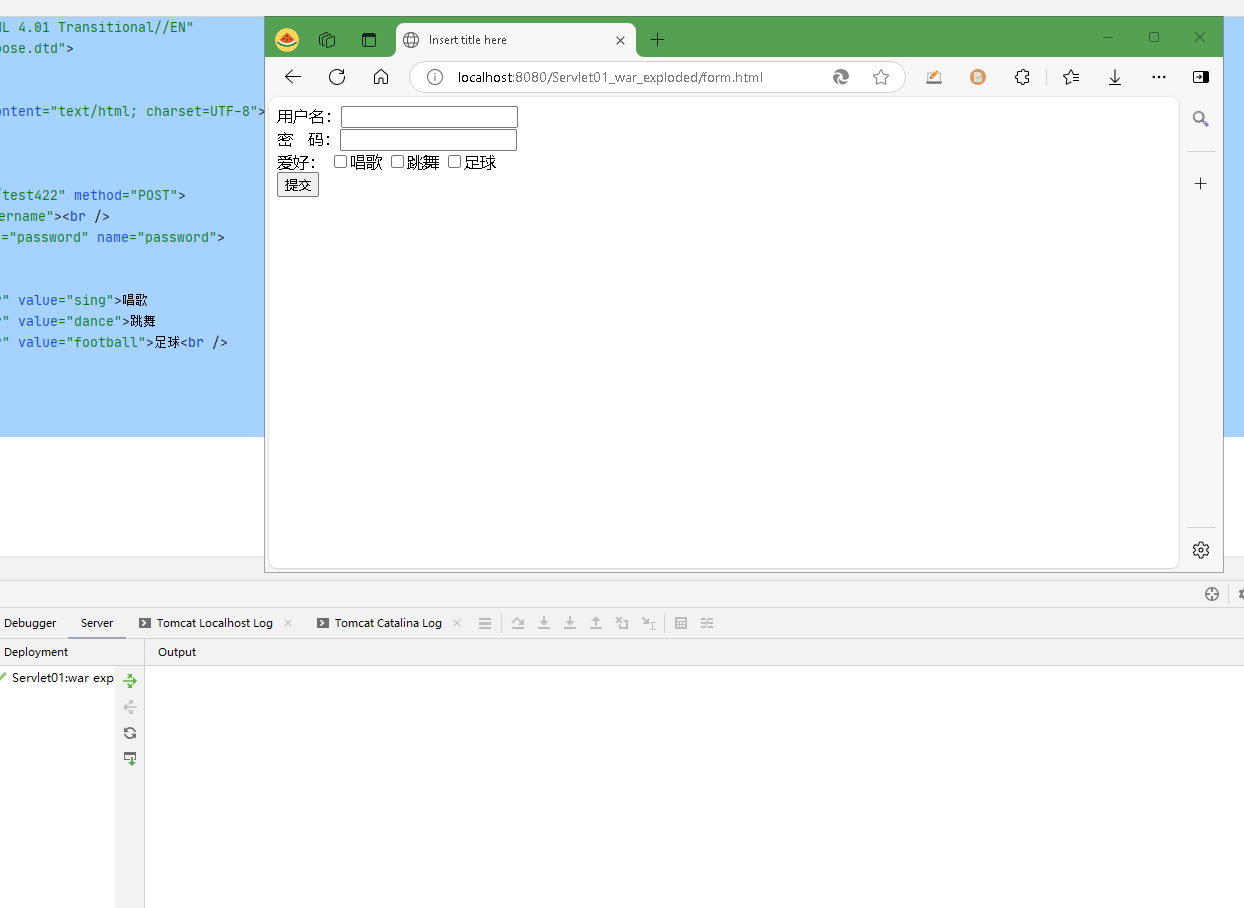This screenshot has height=908, width=1244.
Task: Select the Servlet01:war exploded deployment
Action: pyautogui.click(x=57, y=678)
